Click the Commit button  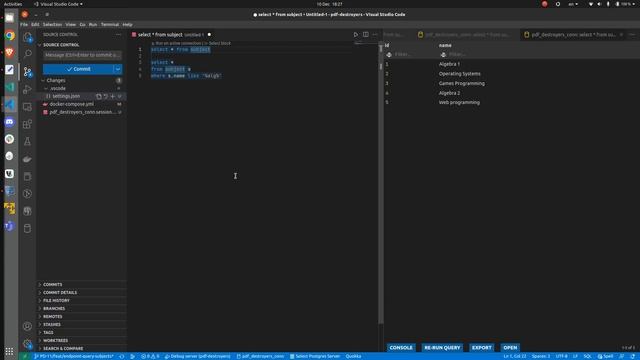(78, 69)
